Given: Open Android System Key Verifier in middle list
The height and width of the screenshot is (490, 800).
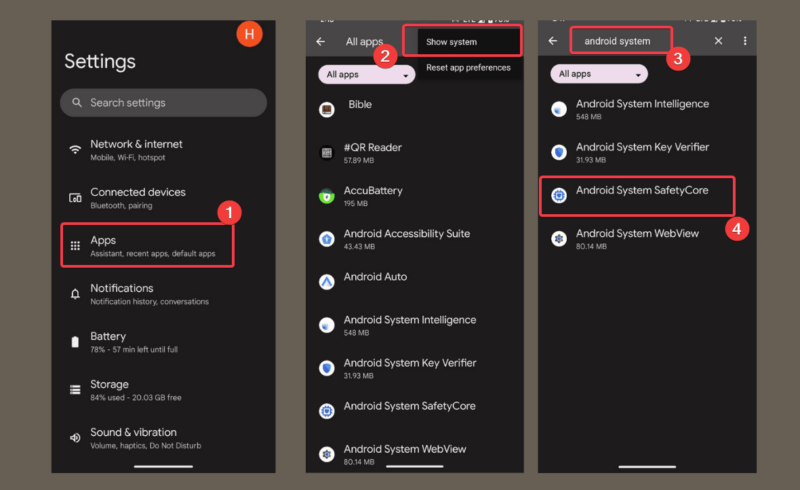Looking at the screenshot, I should [414, 368].
